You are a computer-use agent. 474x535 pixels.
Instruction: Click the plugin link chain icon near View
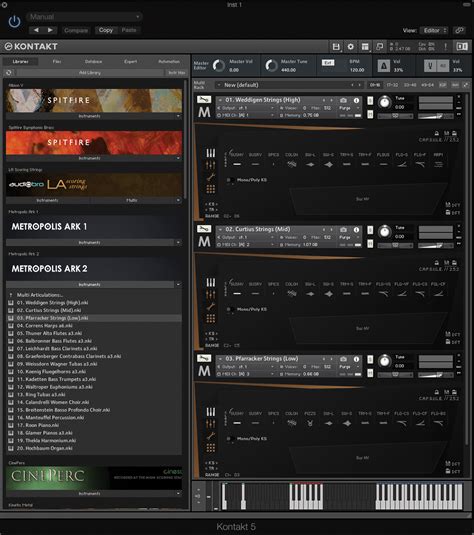coord(459,30)
